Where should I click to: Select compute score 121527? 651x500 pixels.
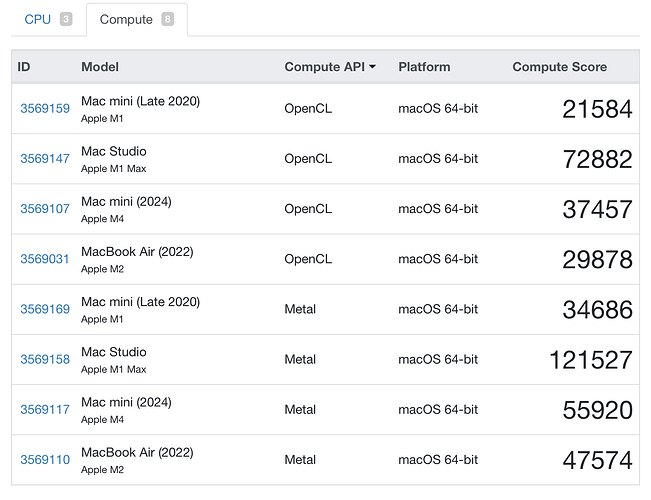(591, 360)
